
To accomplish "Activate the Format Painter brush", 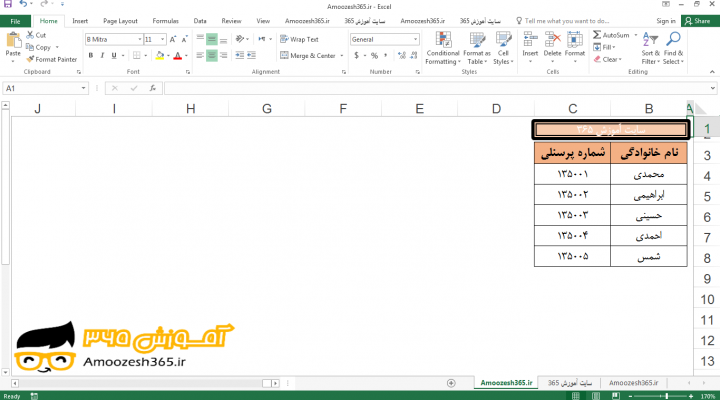I will (30, 59).
